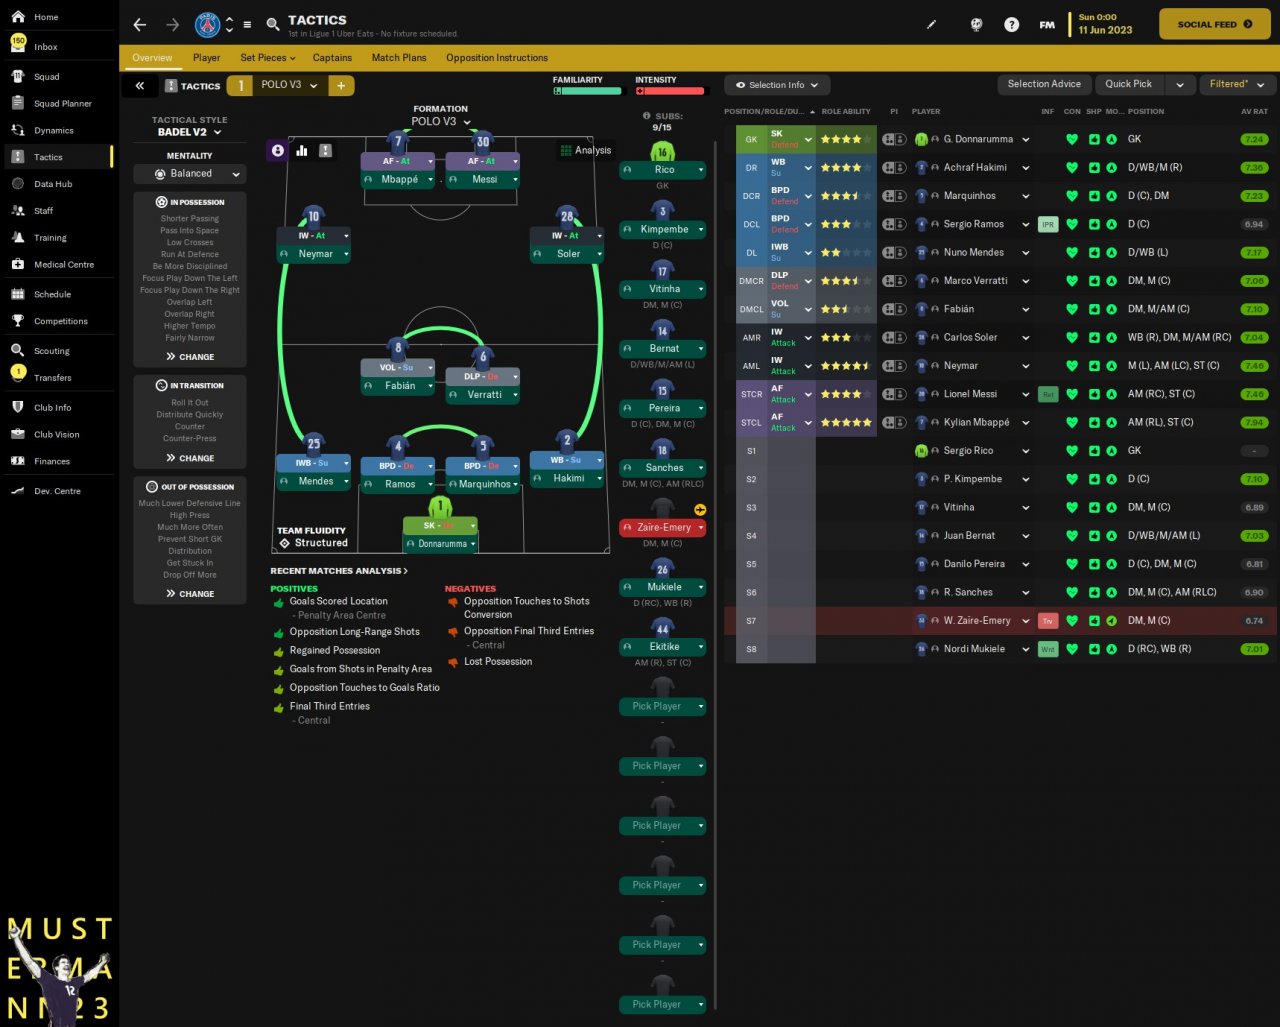Add a new tactic slot with plus button
Screen dimensions: 1280x1027
tap(341, 86)
